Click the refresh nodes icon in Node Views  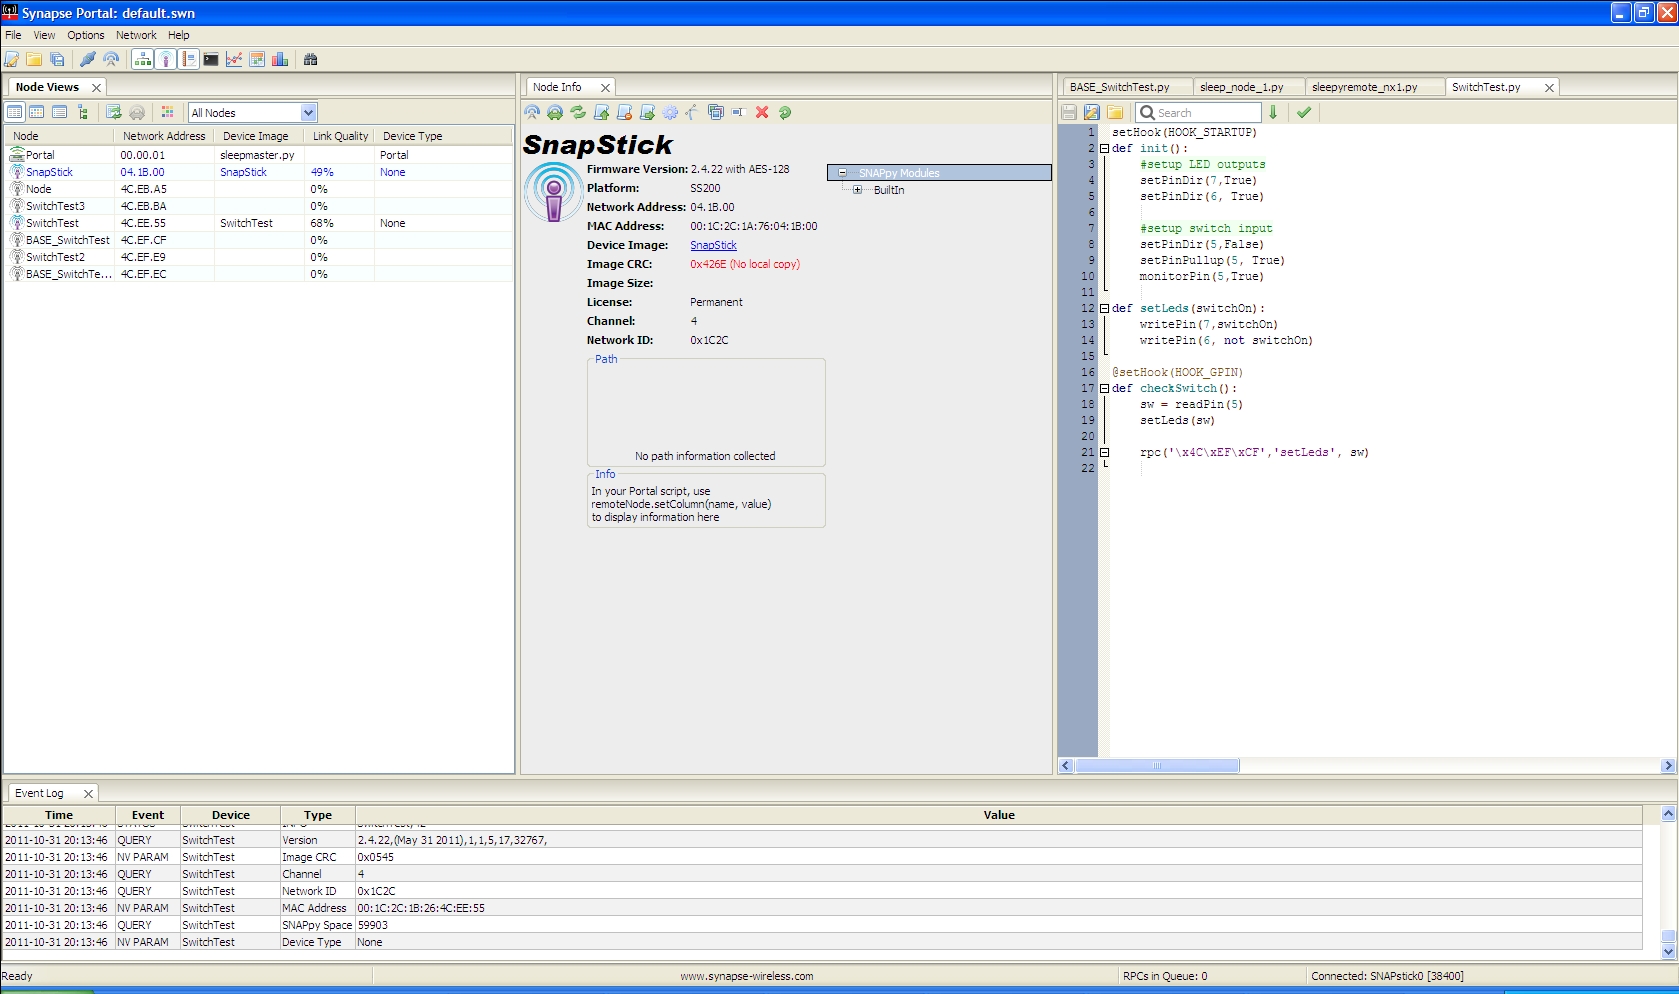coord(113,113)
